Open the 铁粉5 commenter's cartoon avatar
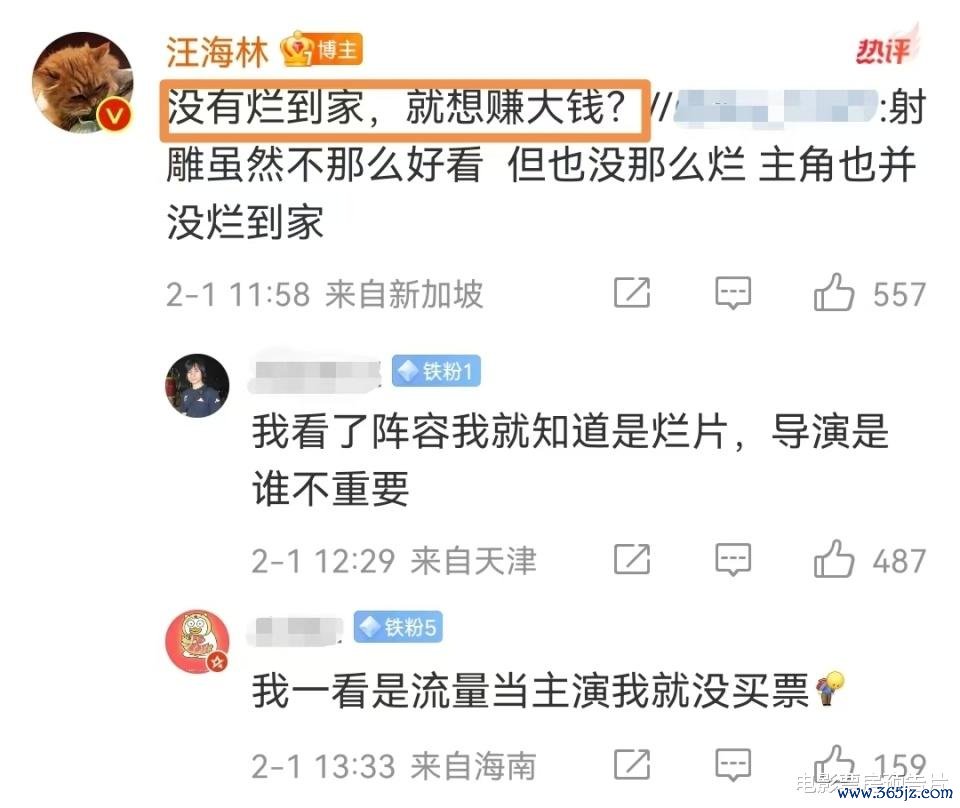The width and height of the screenshot is (960, 808). point(197,642)
